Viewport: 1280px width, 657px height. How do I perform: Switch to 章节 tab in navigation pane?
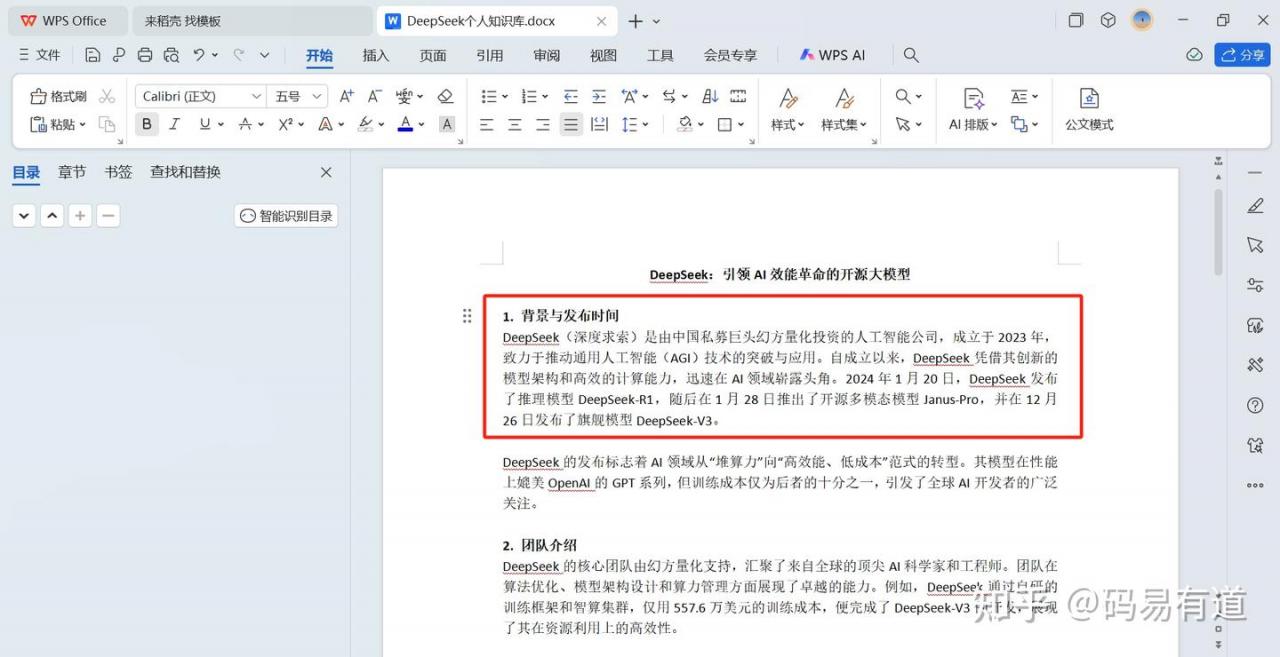pos(72,172)
